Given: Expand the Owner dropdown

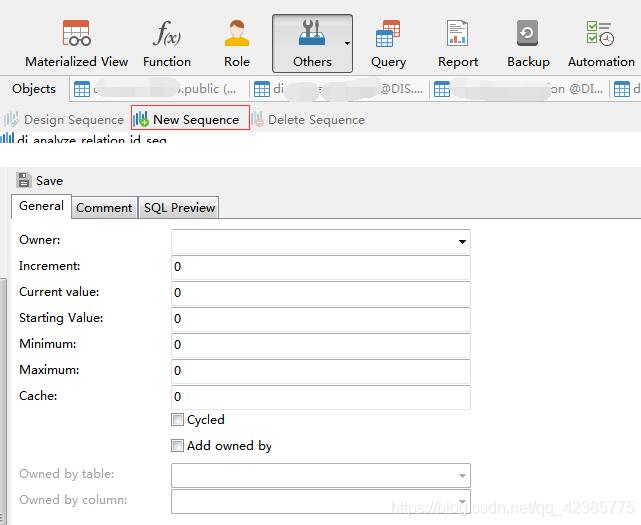Looking at the screenshot, I should (x=462, y=241).
